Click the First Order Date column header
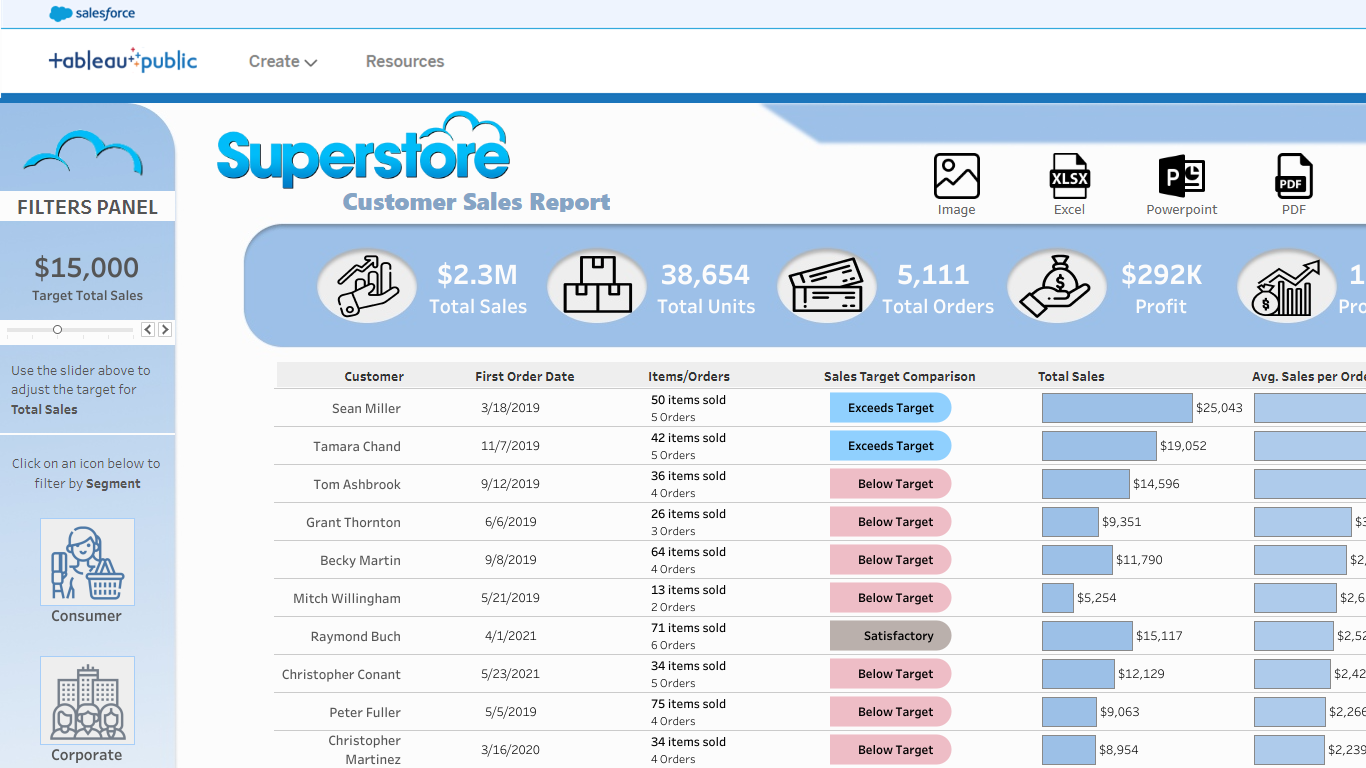Viewport: 1366px width, 768px height. point(525,377)
